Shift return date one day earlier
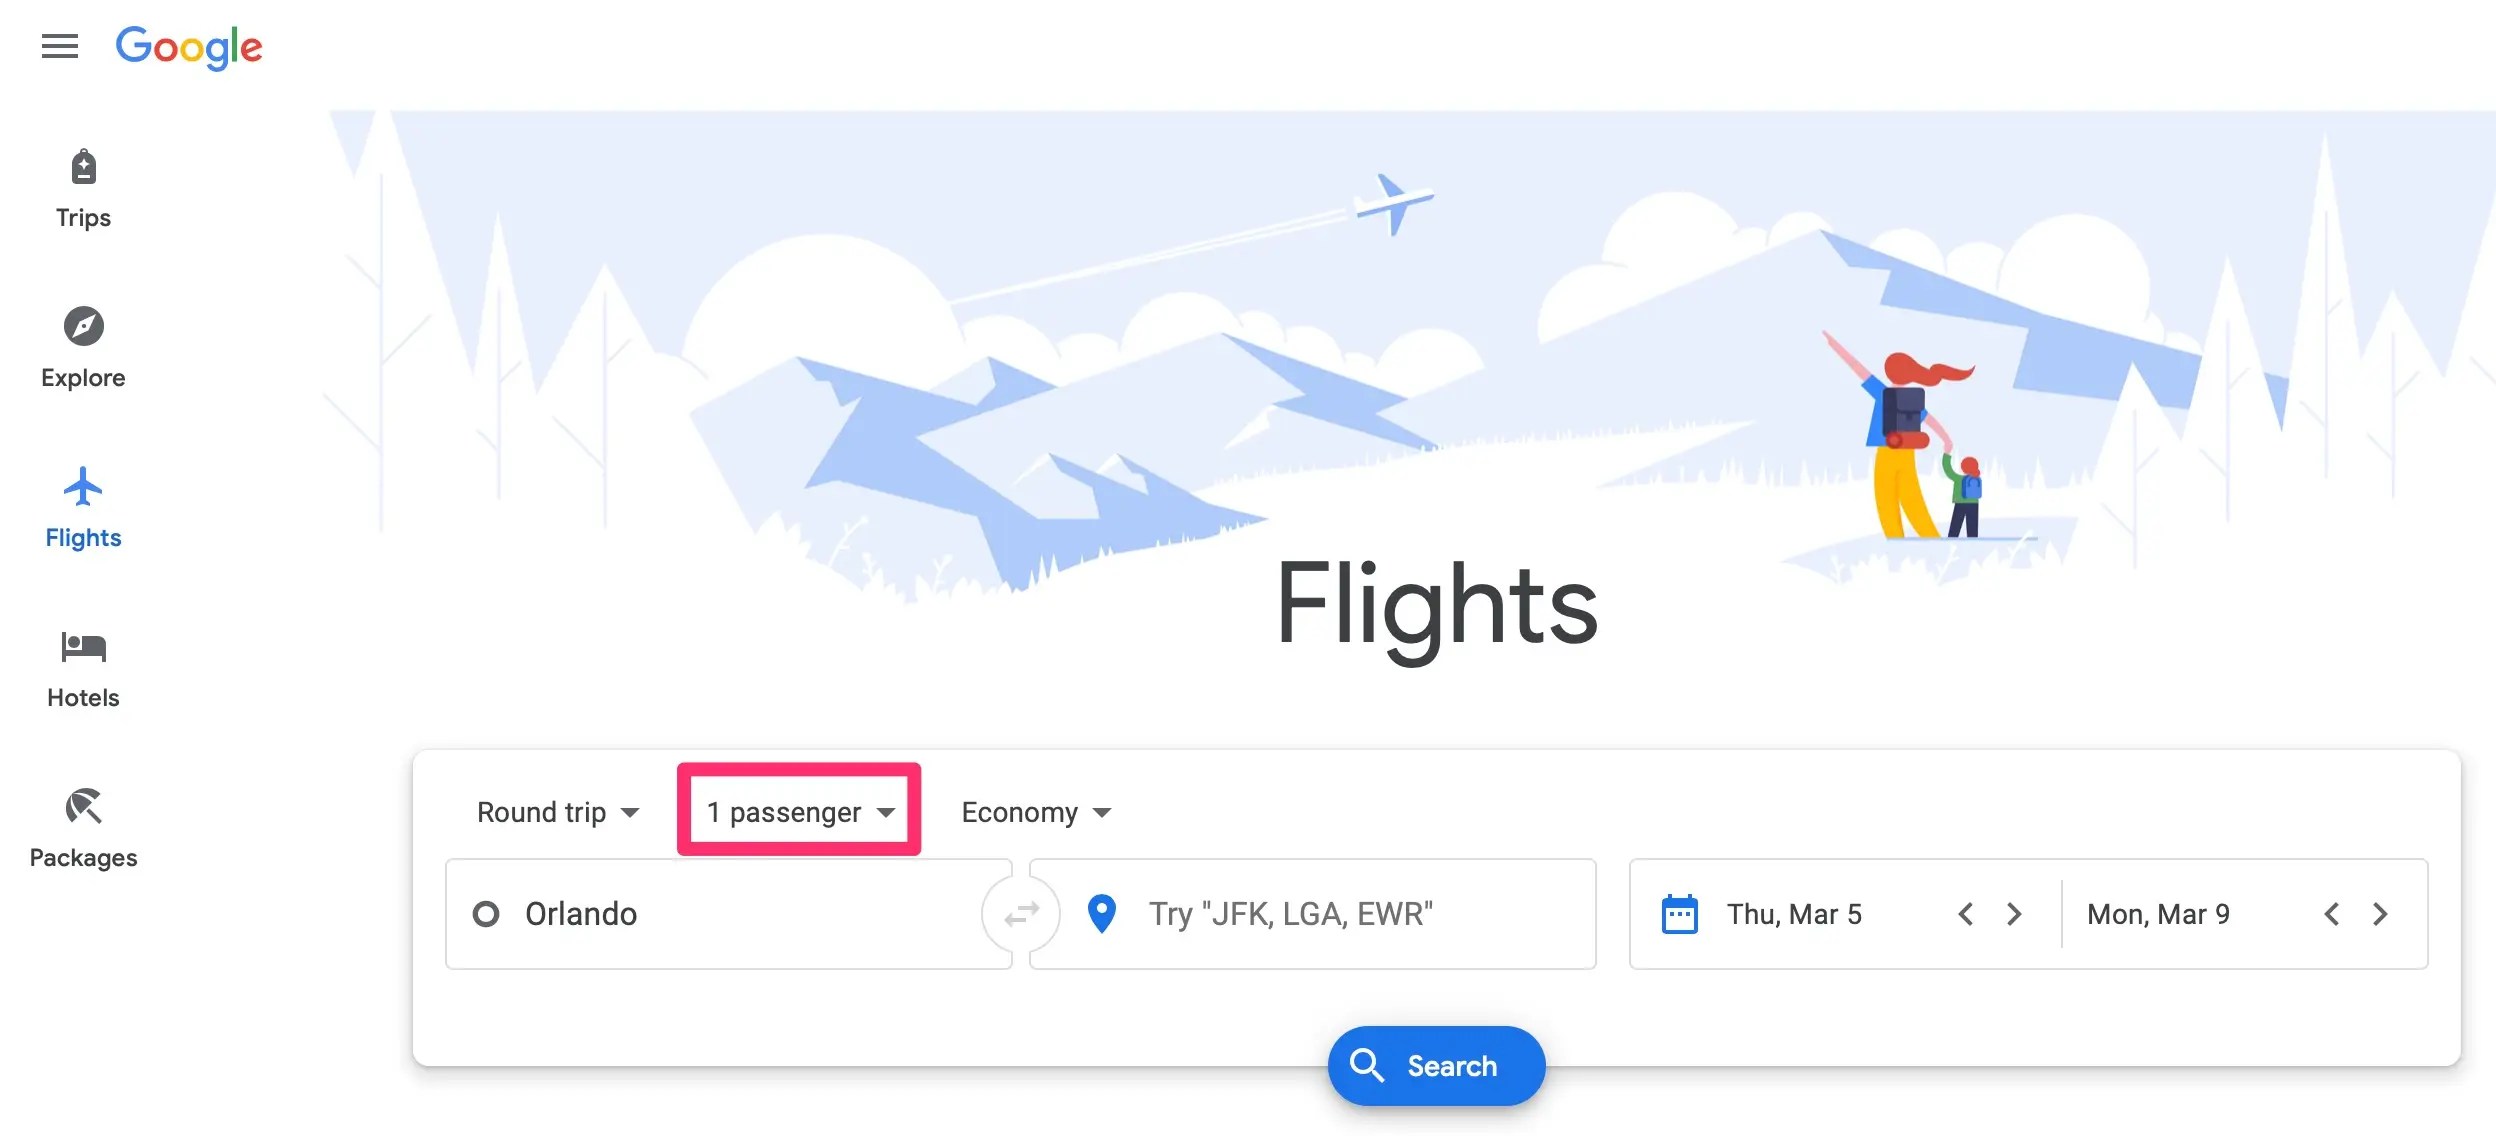 [x=2331, y=914]
